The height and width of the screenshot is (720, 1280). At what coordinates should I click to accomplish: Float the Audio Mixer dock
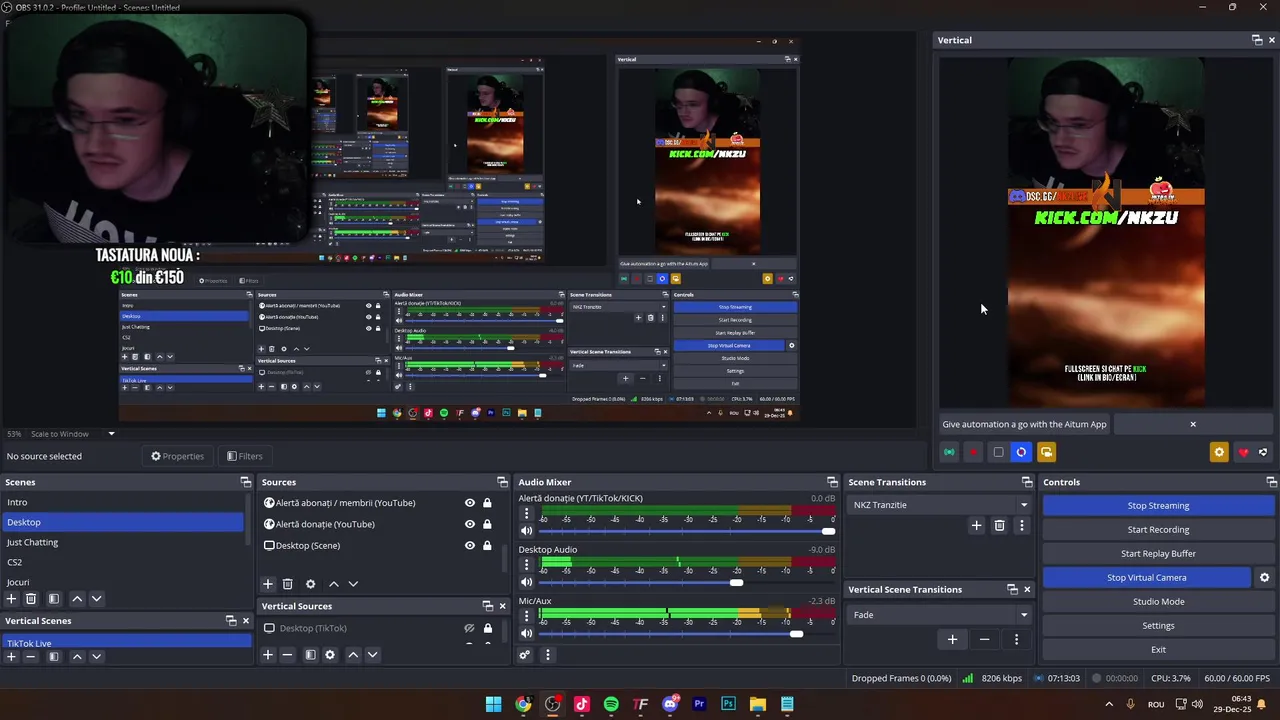click(x=832, y=482)
